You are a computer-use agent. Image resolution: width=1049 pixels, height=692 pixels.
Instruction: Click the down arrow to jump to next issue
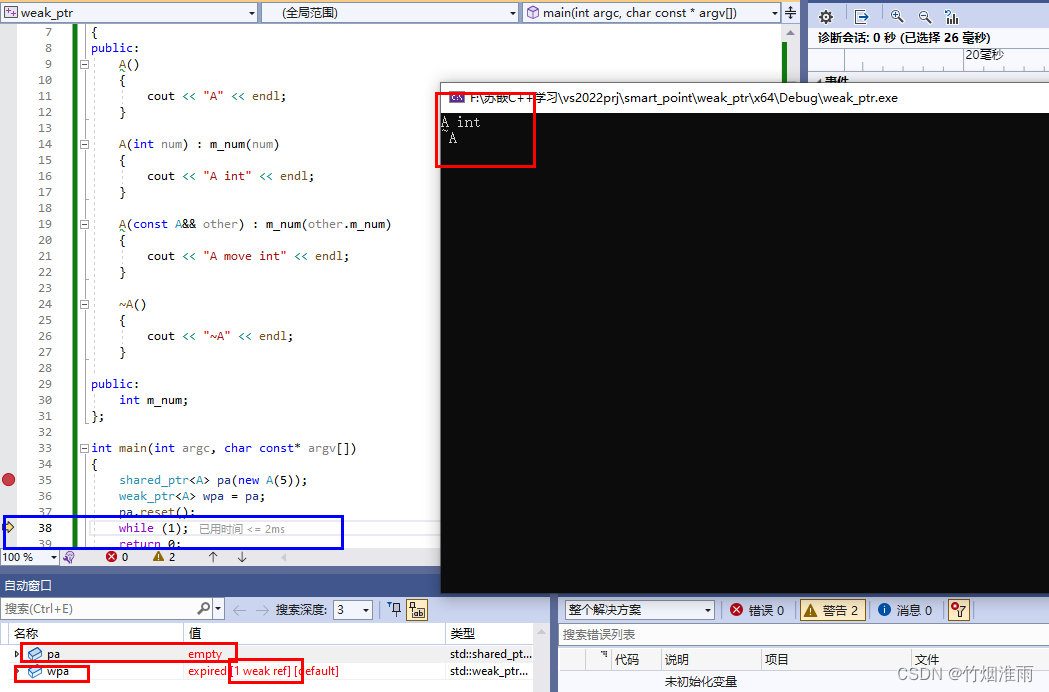242,557
